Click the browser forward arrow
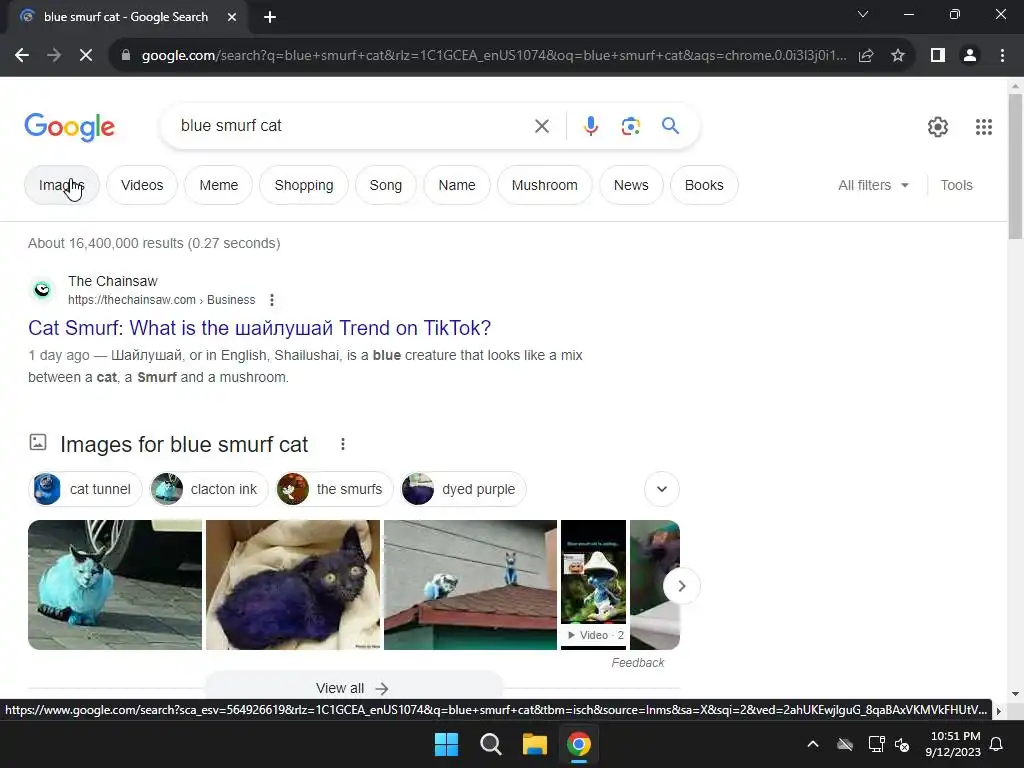The height and width of the screenshot is (768, 1024). [x=54, y=56]
